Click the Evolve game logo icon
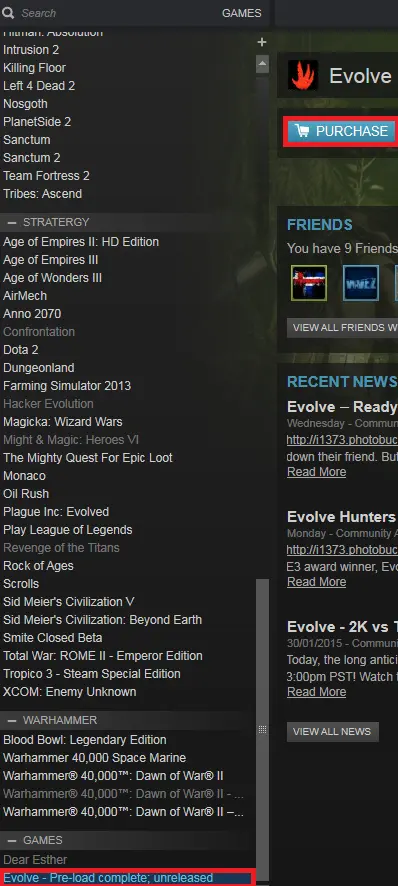The width and height of the screenshot is (398, 886). click(302, 75)
